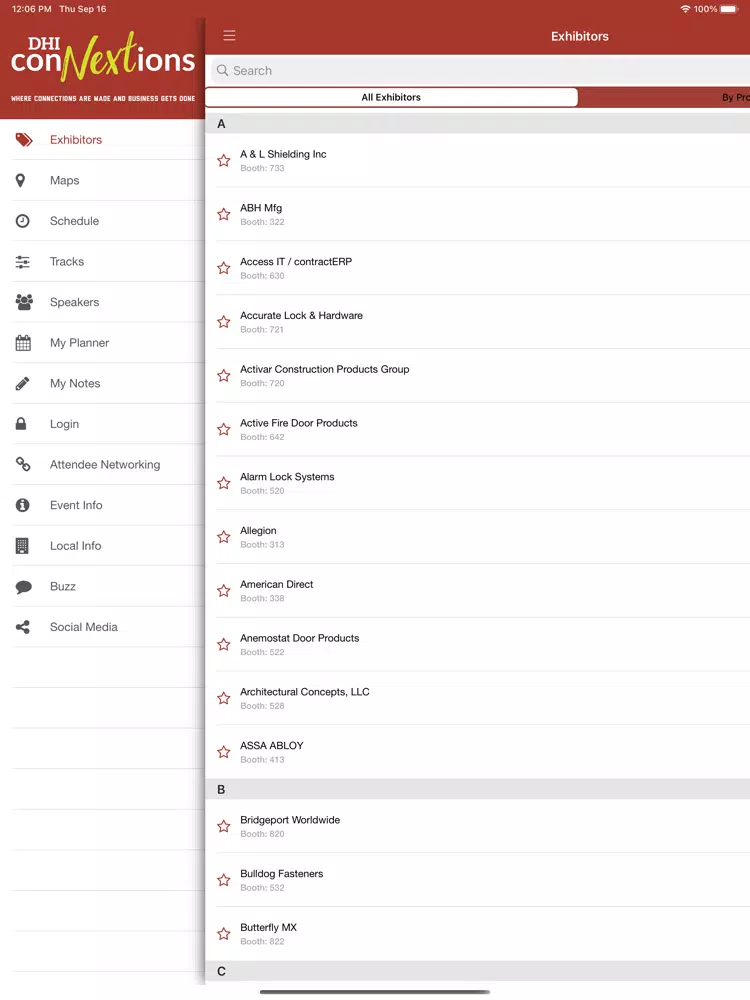Favorite Active Fire Door Products
The height and width of the screenshot is (1000, 750).
(x=223, y=429)
